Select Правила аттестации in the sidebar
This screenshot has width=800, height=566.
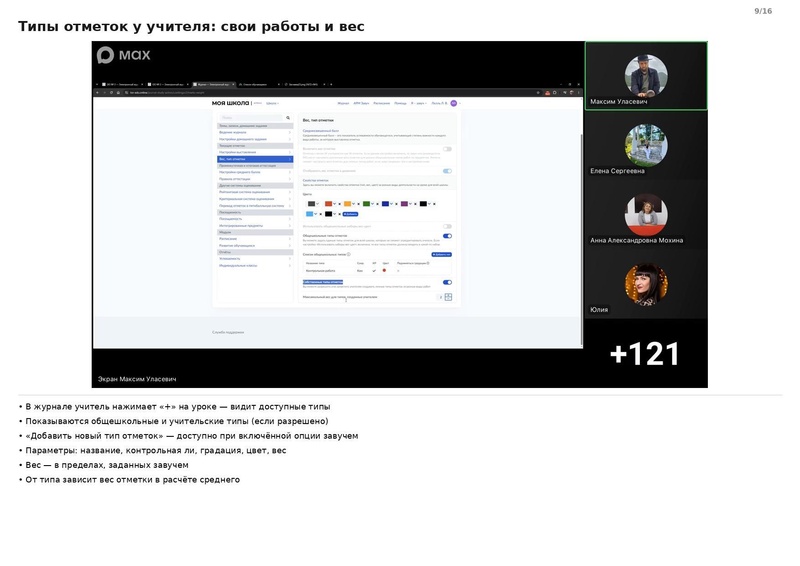tap(255, 179)
